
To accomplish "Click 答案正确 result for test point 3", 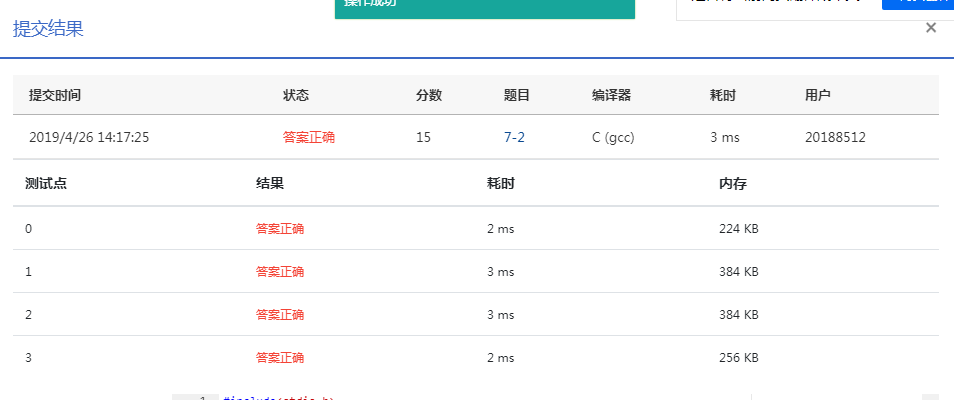I will coord(280,357).
